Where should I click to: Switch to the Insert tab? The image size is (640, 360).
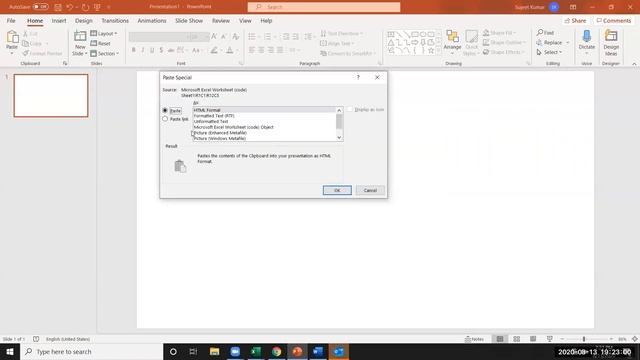pos(59,20)
